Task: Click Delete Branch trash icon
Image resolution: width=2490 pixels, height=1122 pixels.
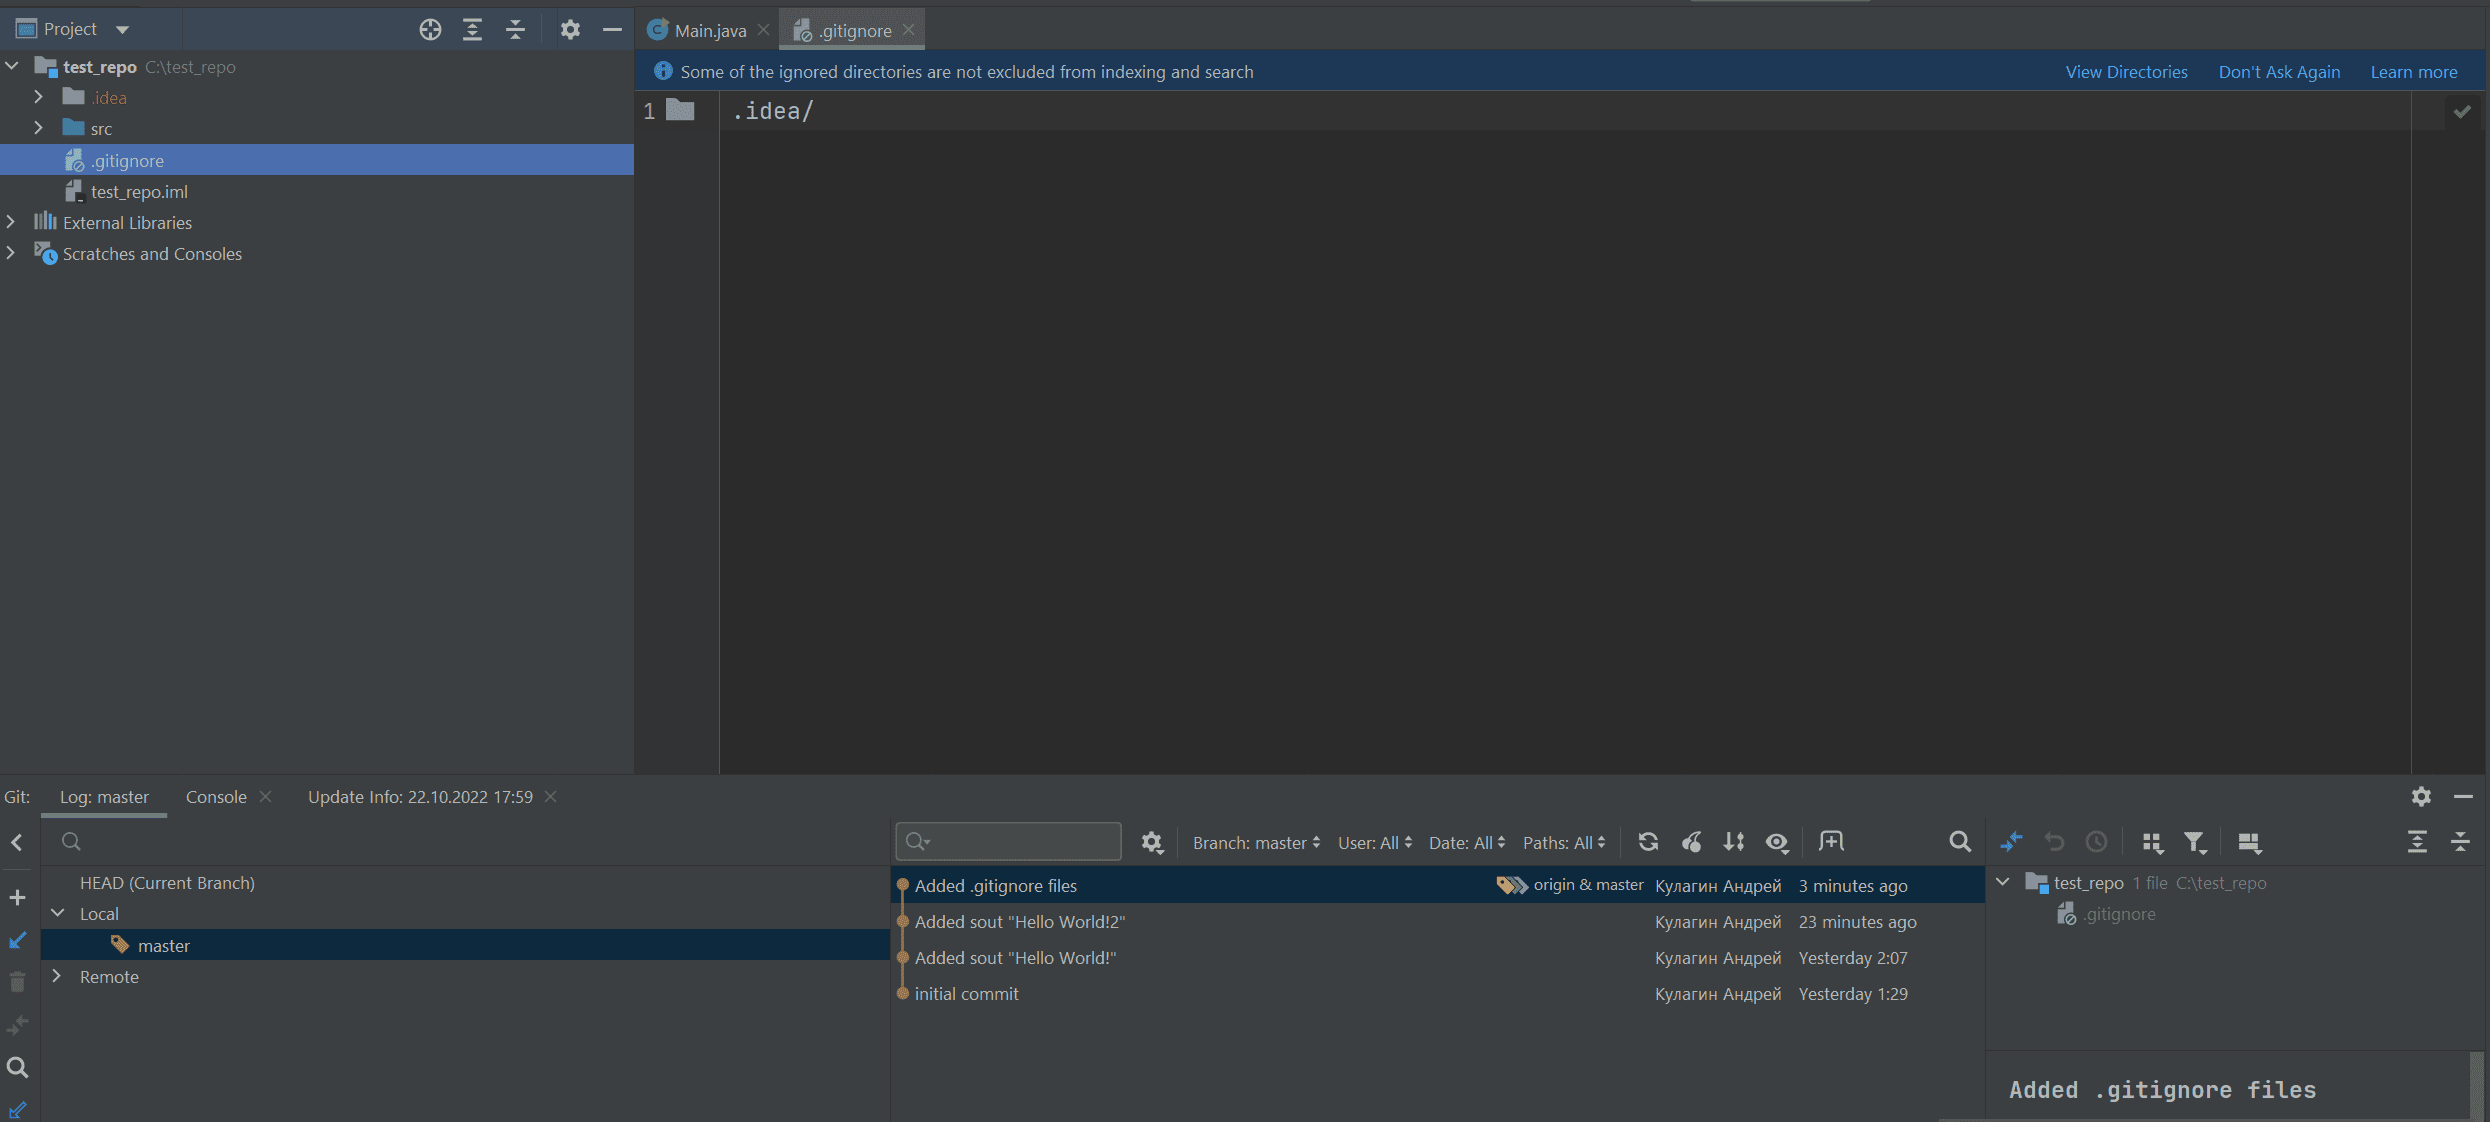Action: (x=17, y=983)
